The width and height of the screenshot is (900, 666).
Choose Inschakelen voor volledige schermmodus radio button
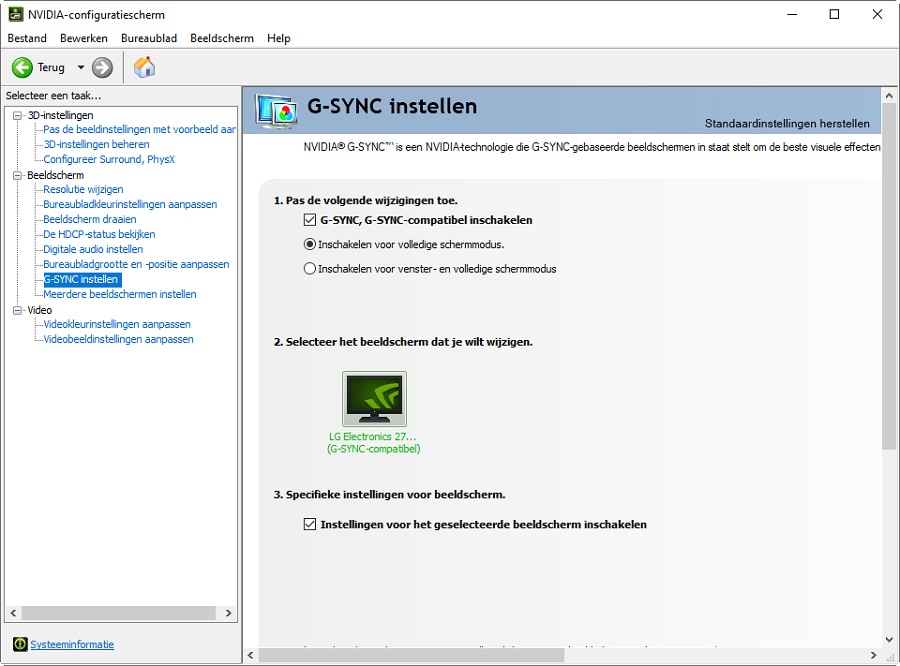coord(310,244)
